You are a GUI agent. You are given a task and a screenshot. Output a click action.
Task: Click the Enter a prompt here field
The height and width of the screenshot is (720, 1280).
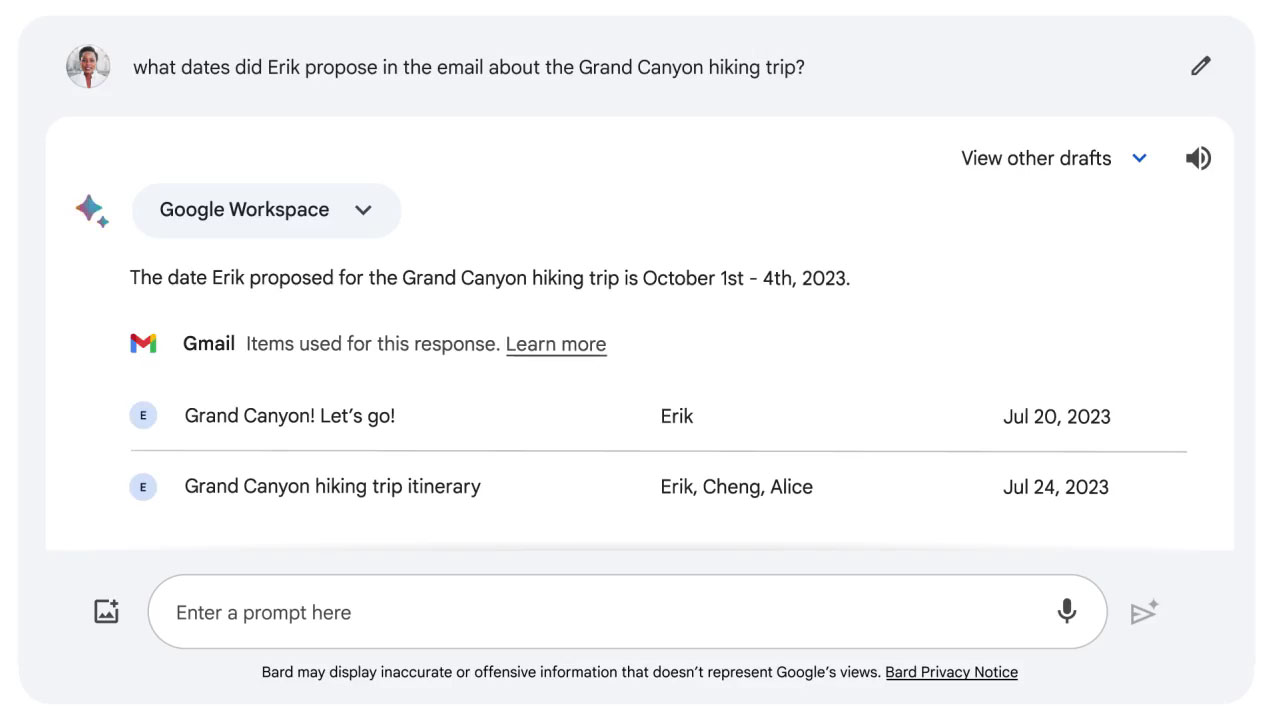[x=627, y=612]
